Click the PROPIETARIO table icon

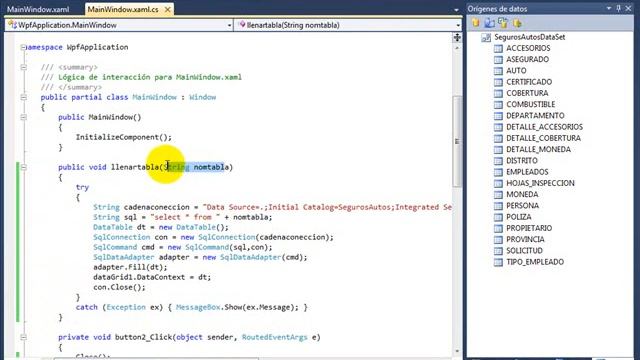coord(498,228)
